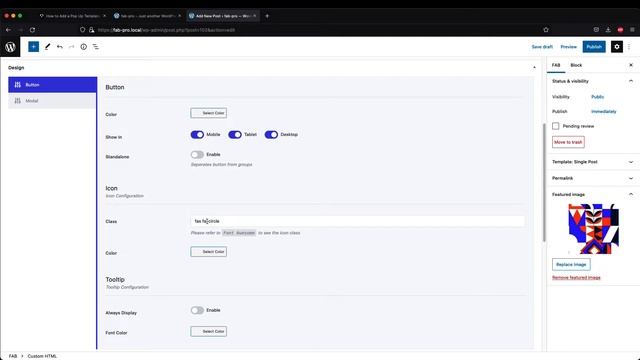640x360 pixels.
Task: Turn off the Tablet show-in toggle
Action: pos(235,135)
